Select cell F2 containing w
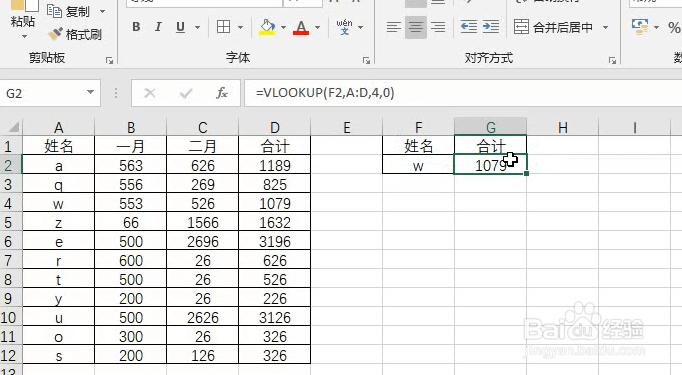 418,164
